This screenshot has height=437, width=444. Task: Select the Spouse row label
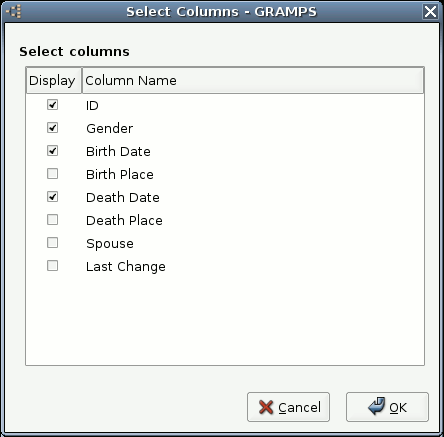[110, 244]
